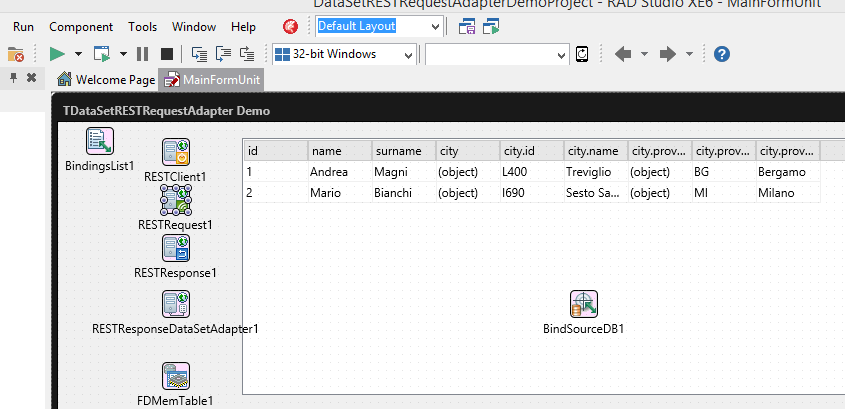Image resolution: width=845 pixels, height=409 pixels.
Task: Select the RESTRequest1 component
Action: pos(176,199)
